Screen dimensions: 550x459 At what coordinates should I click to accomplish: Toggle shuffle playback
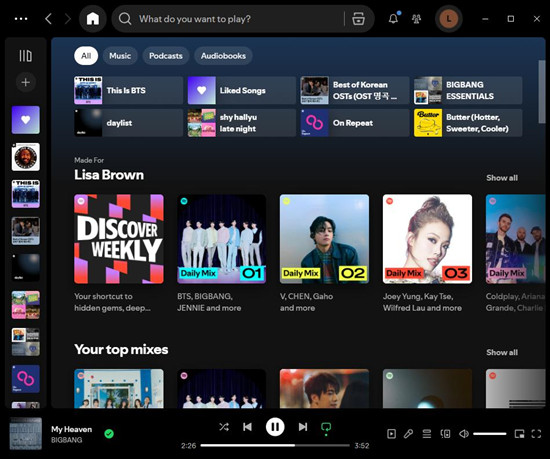pyautogui.click(x=224, y=427)
